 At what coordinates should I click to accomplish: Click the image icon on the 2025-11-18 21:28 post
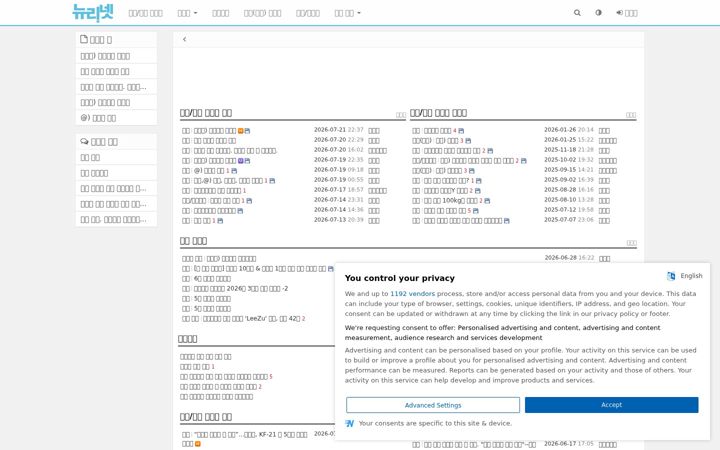pyautogui.click(x=490, y=151)
